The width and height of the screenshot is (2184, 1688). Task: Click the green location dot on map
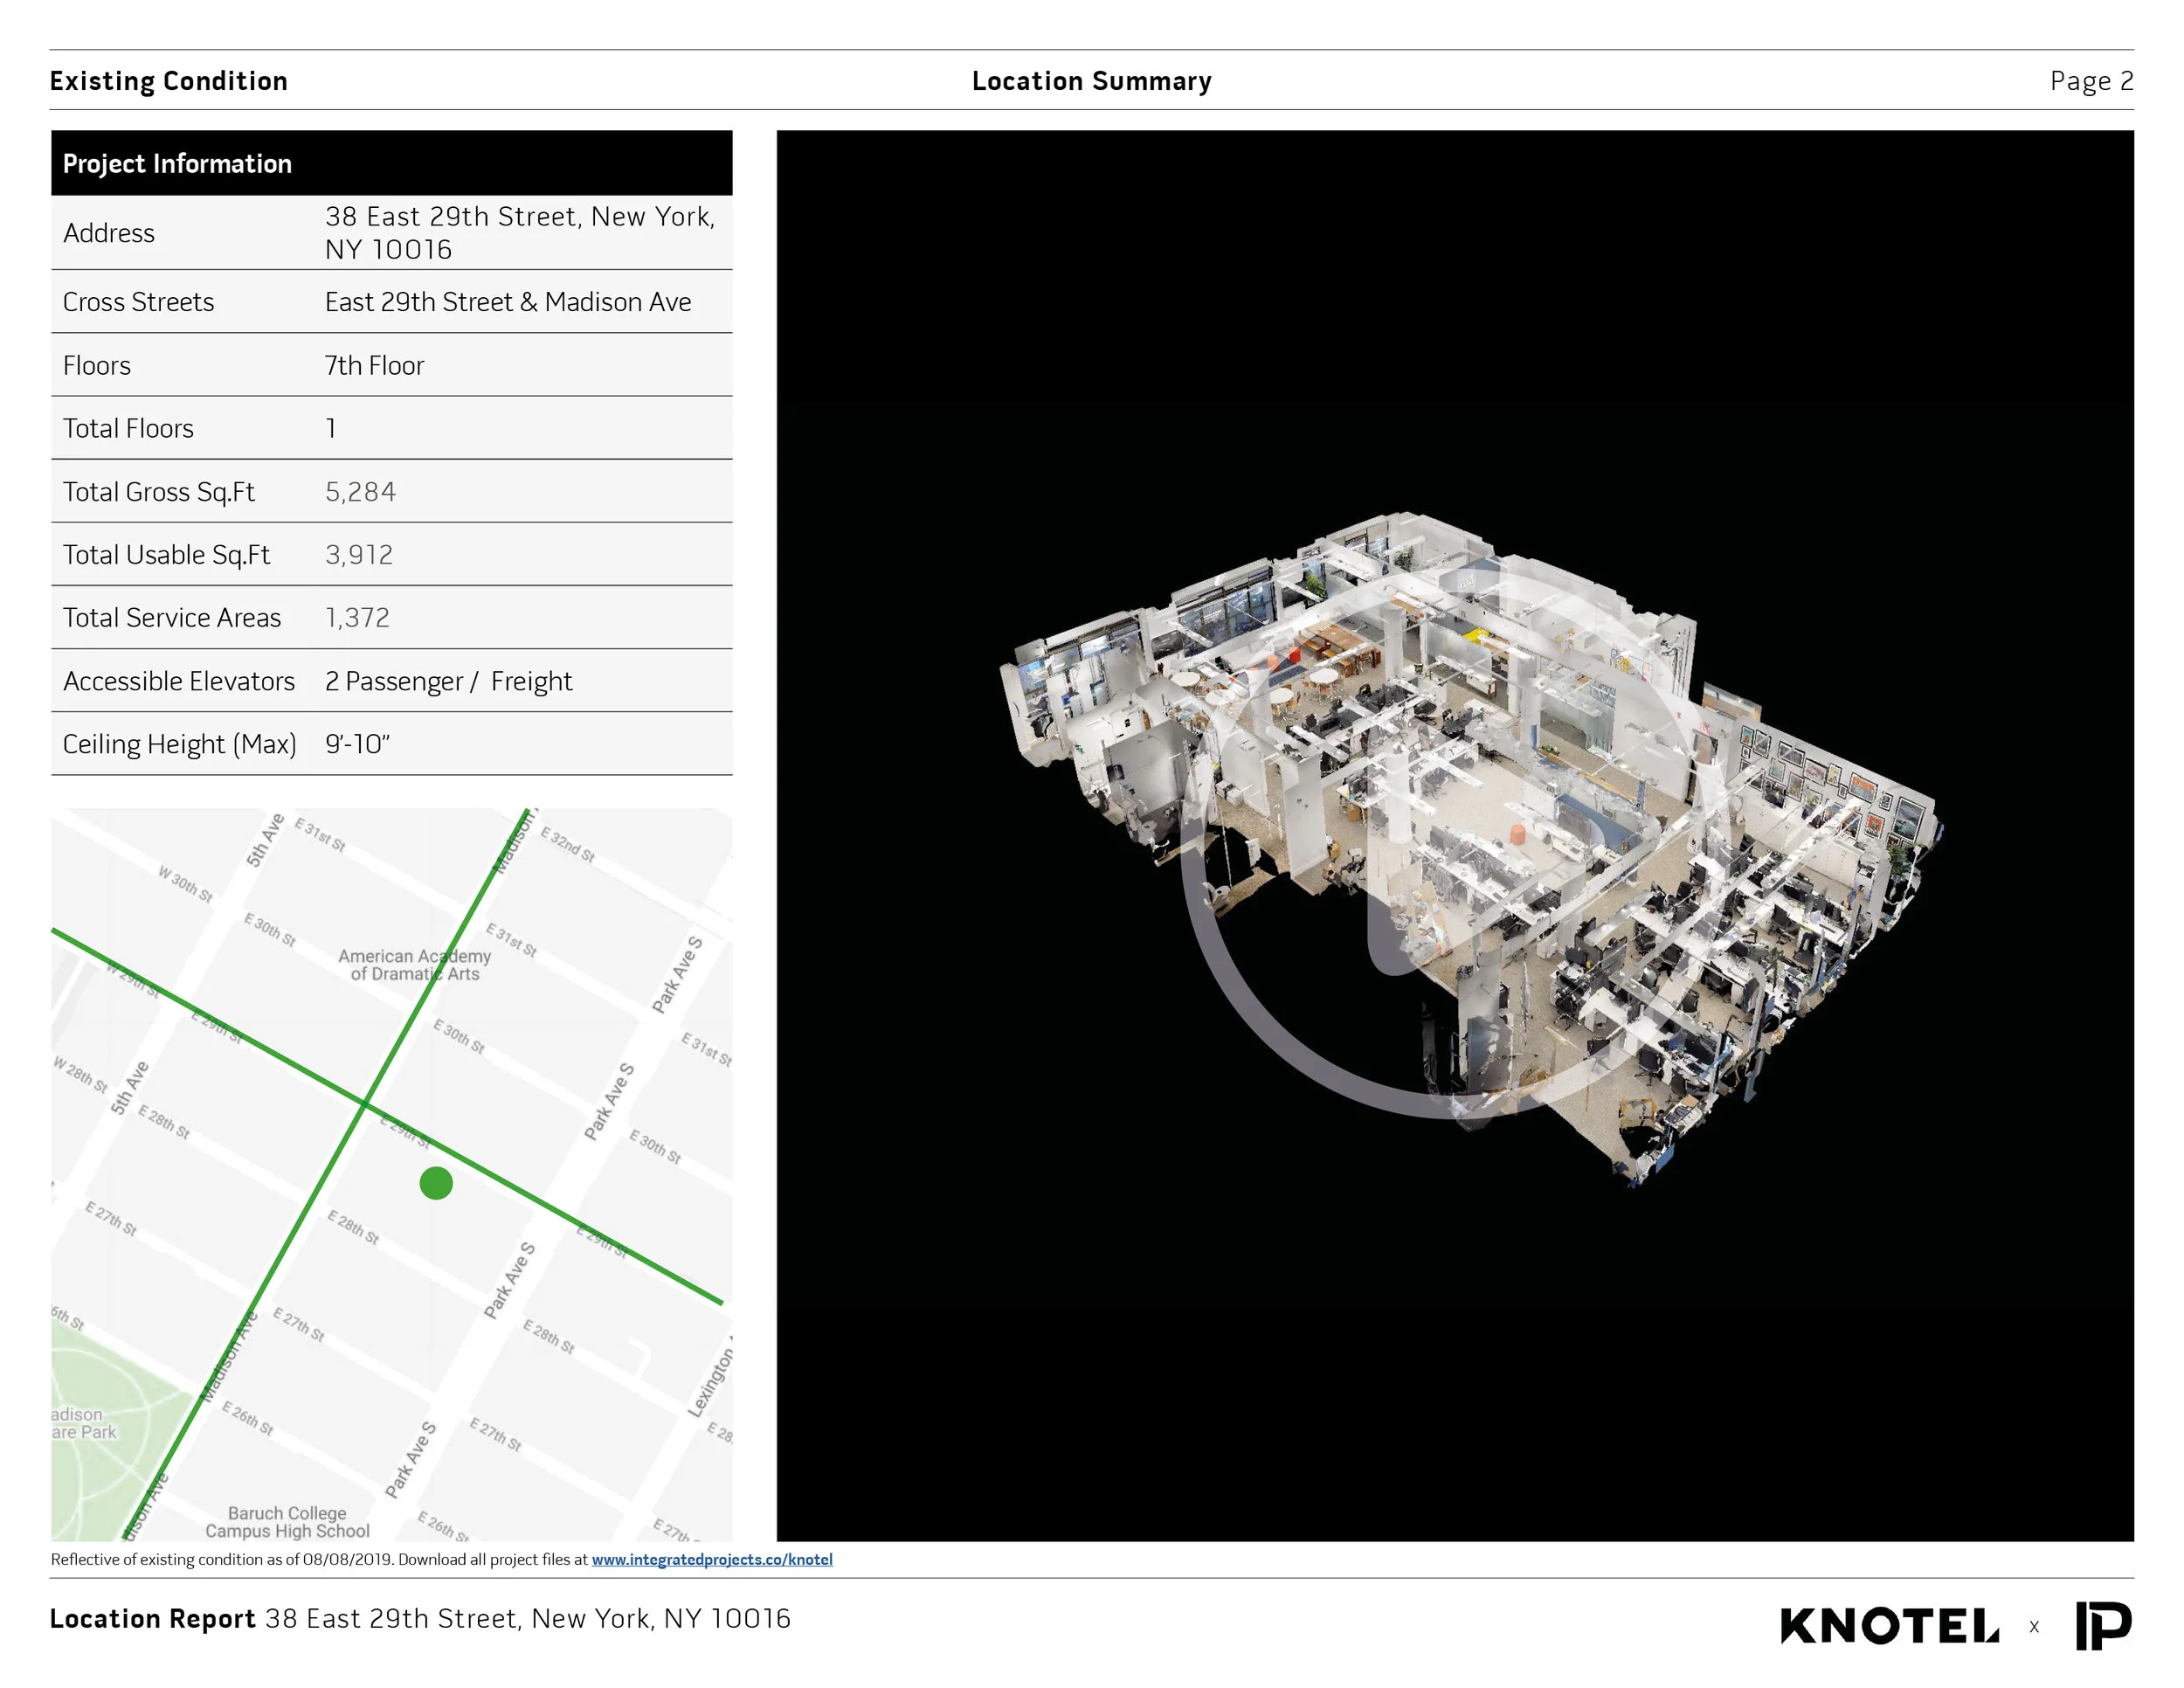[436, 1183]
